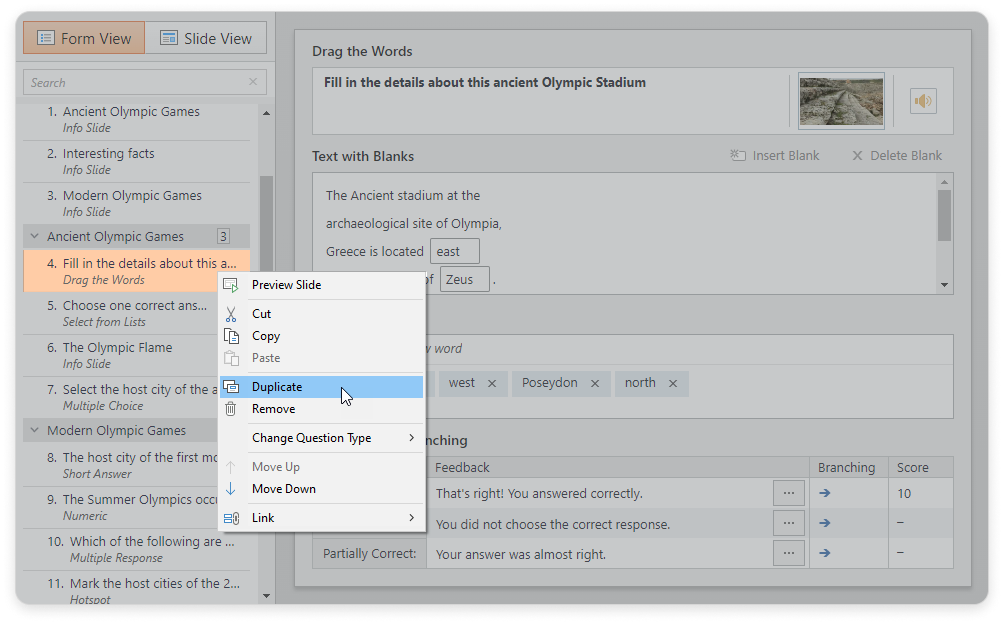
Task: Click the slide list scroll-down arrow
Action: (266, 596)
